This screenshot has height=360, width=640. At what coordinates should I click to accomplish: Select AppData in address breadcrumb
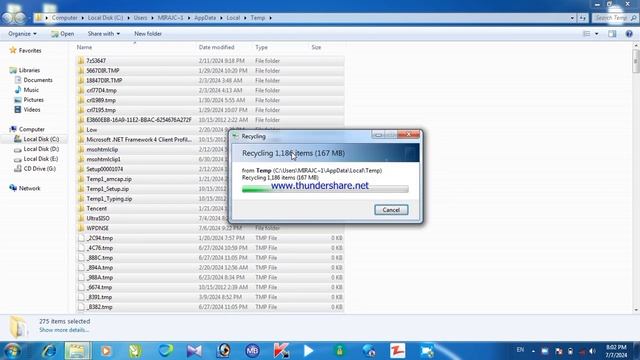205,18
